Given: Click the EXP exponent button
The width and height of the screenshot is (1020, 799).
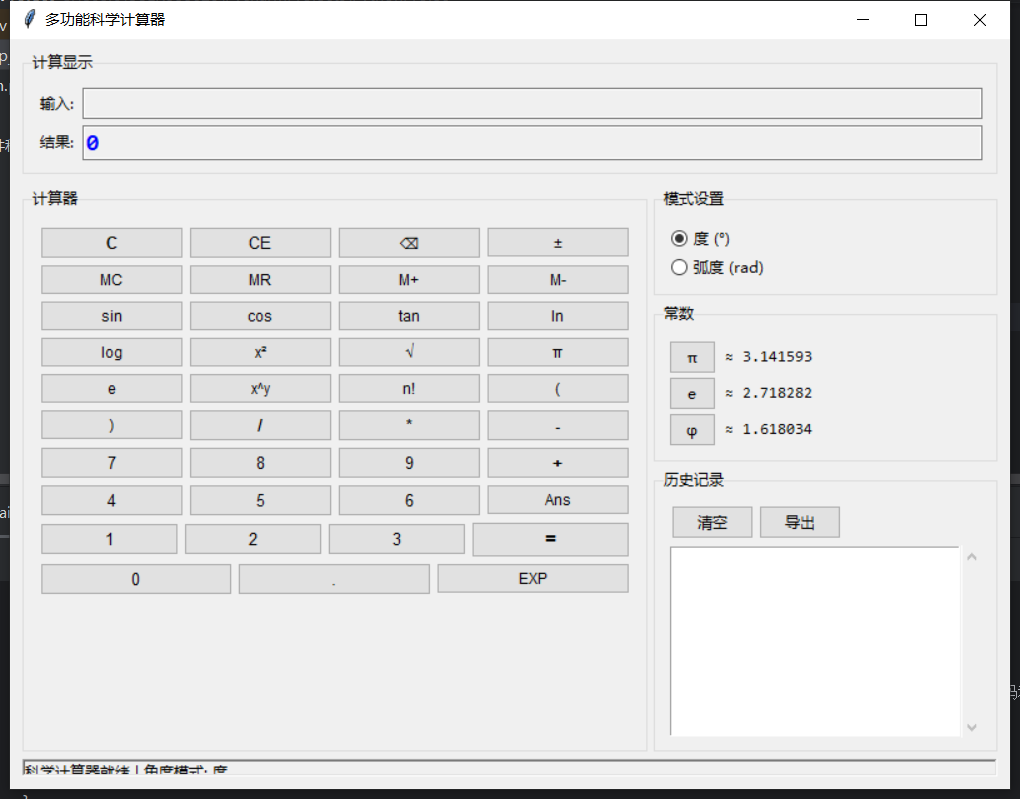Looking at the screenshot, I should coord(533,578).
